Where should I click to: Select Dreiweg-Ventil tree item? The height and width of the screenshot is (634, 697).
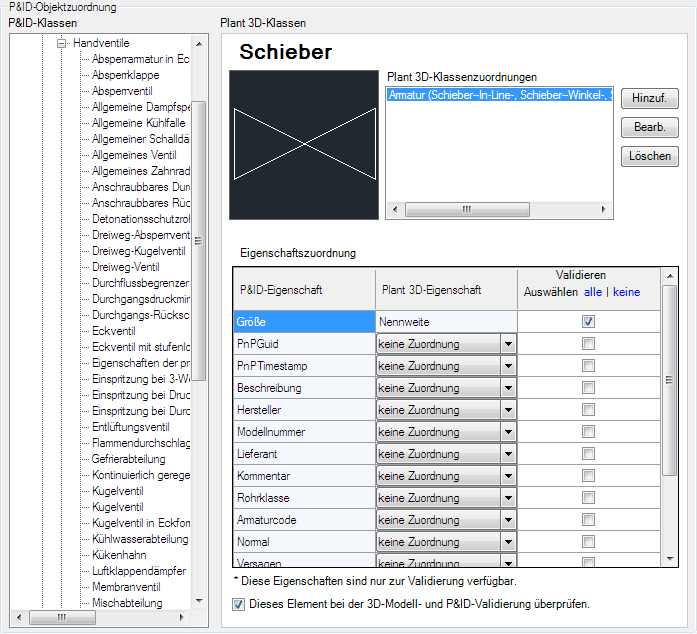[126, 267]
